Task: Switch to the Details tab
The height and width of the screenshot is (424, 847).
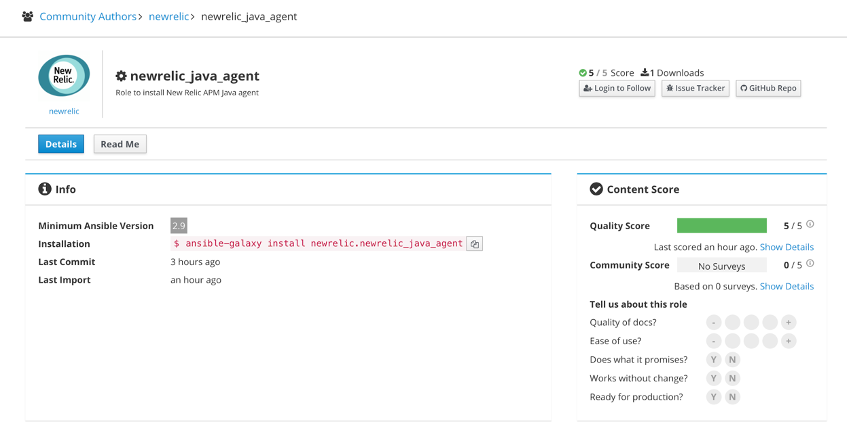Action: point(61,144)
